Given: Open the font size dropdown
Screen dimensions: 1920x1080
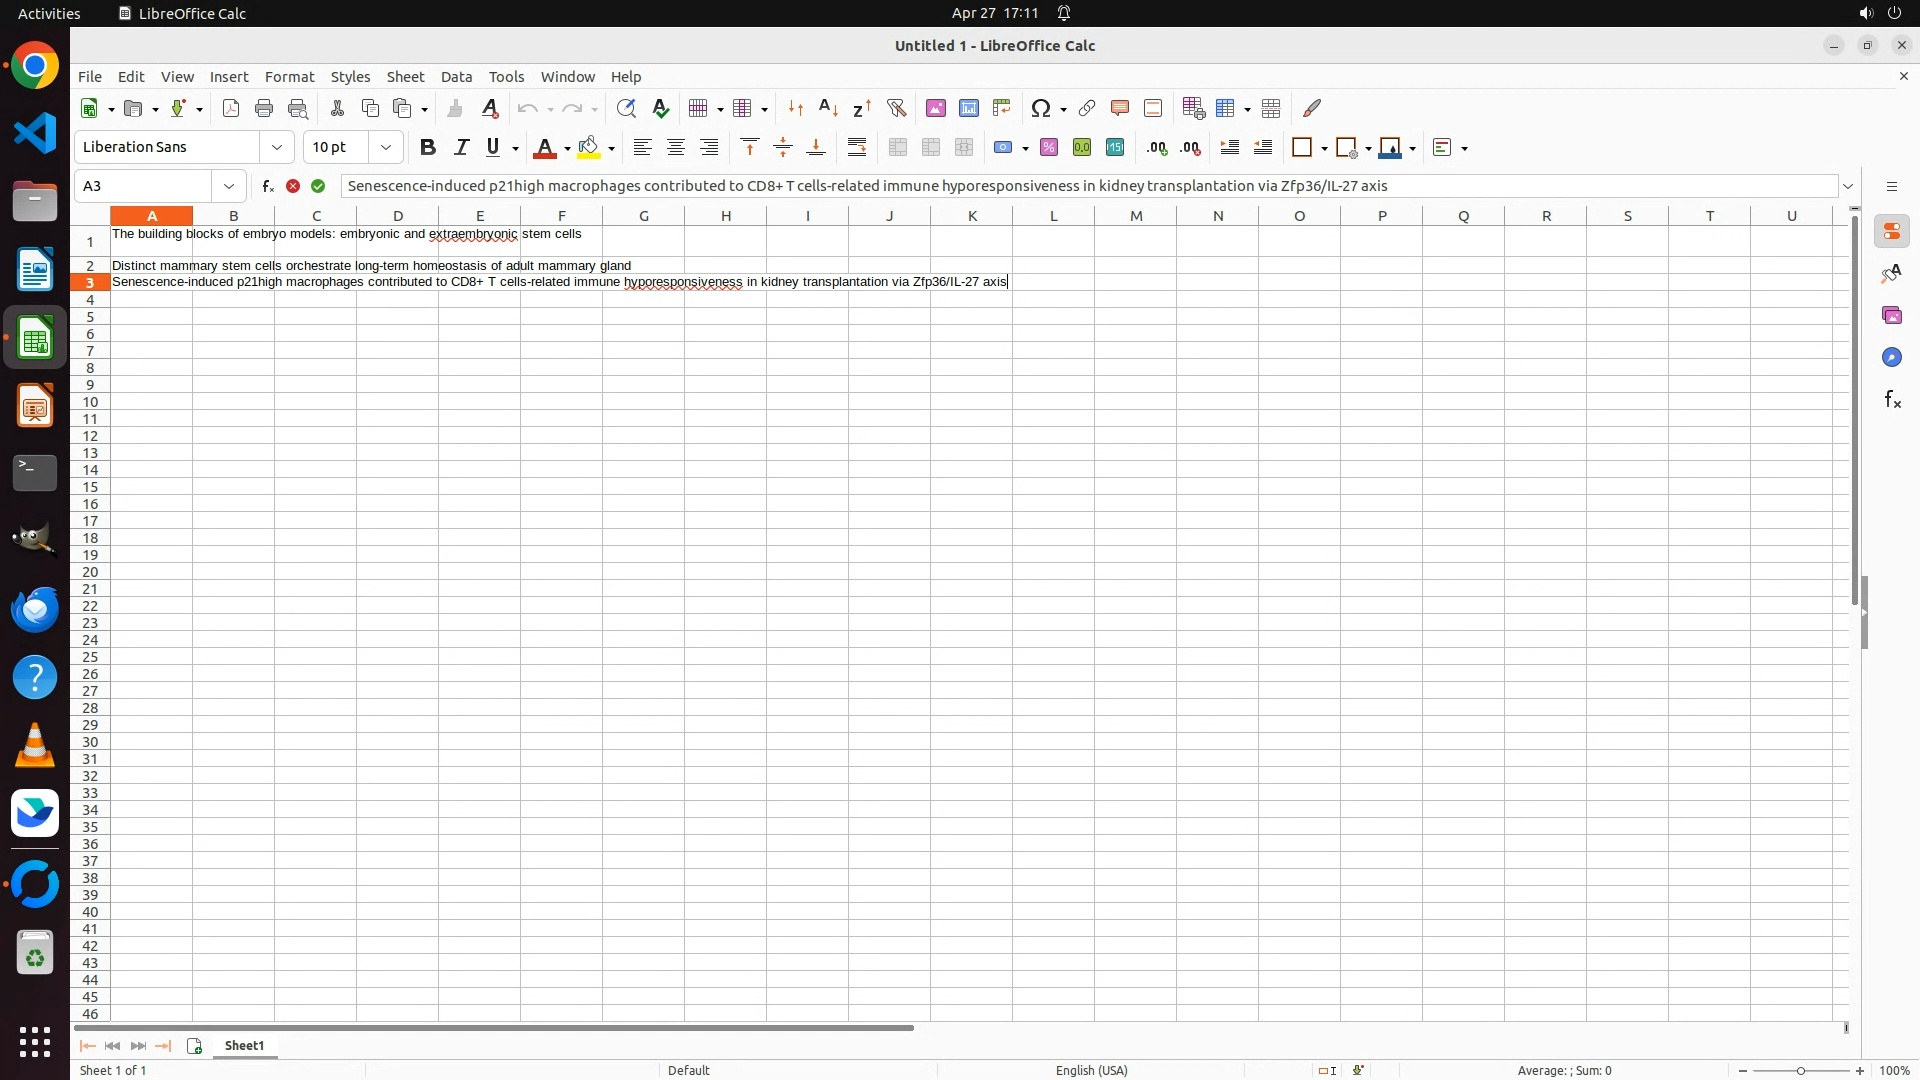Looking at the screenshot, I should coord(386,148).
